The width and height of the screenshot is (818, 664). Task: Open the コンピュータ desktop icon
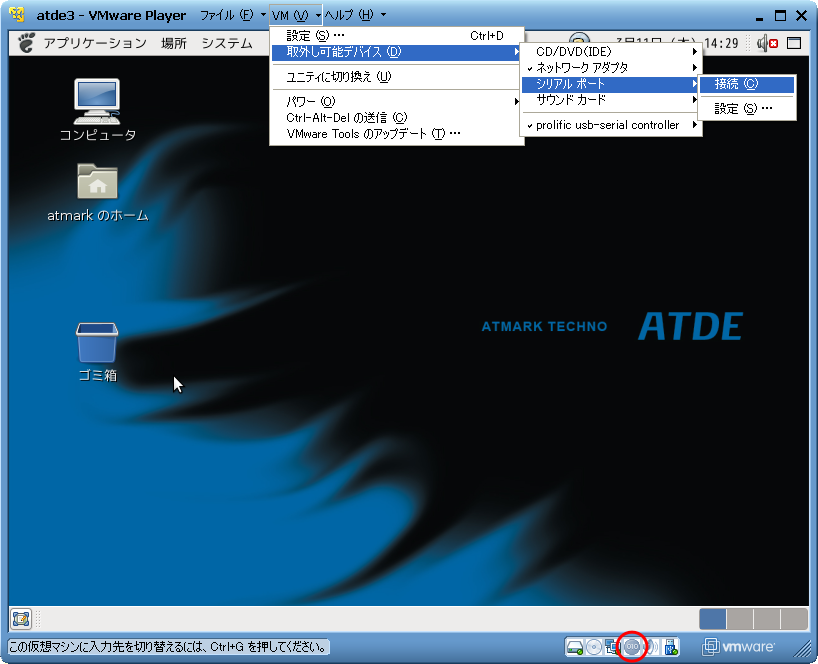98,110
